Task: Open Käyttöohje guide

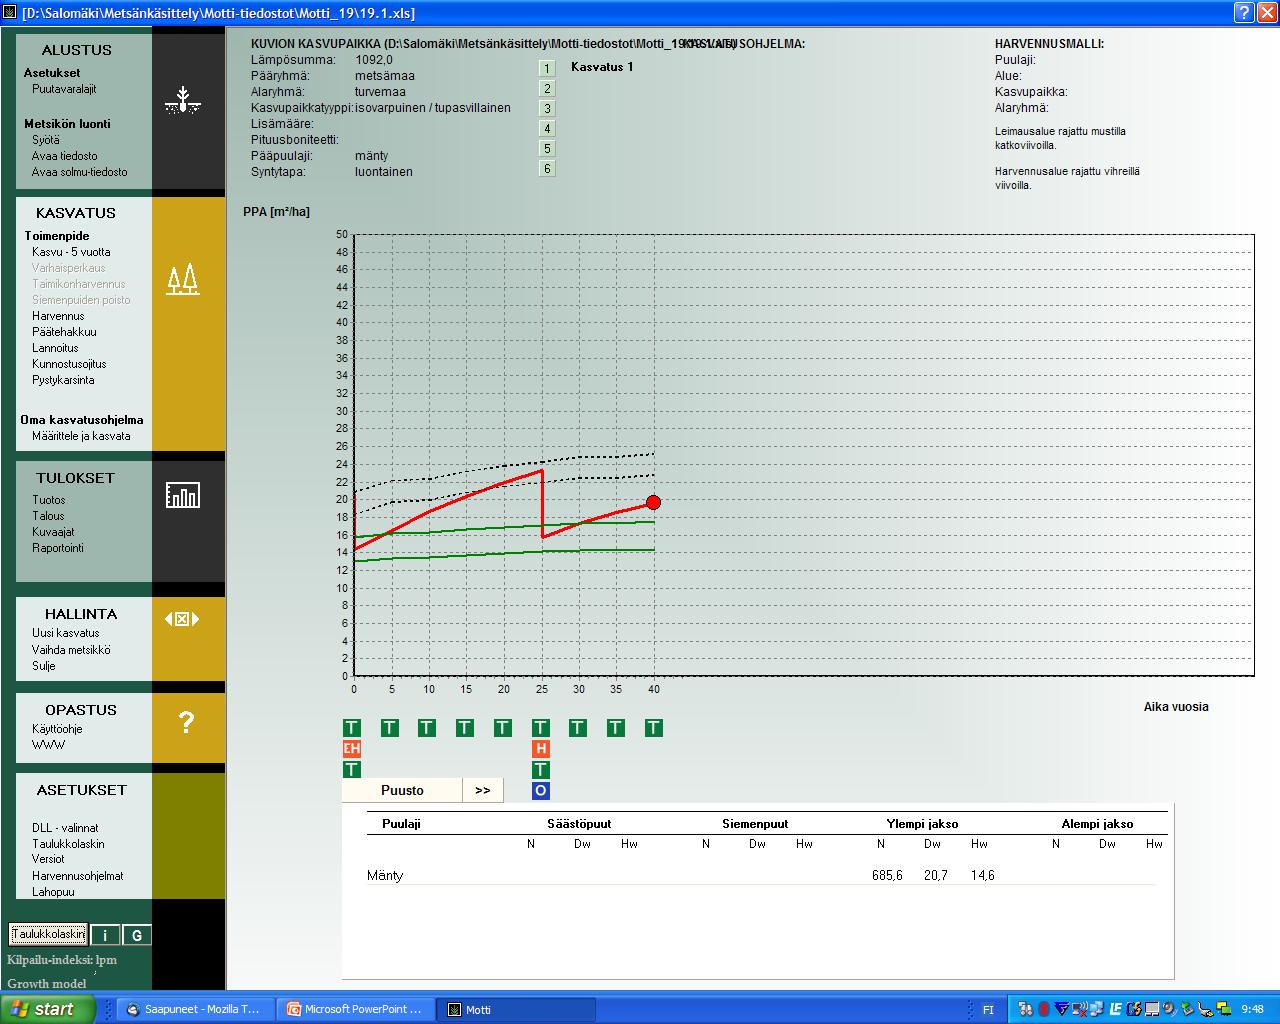Action: coord(57,729)
